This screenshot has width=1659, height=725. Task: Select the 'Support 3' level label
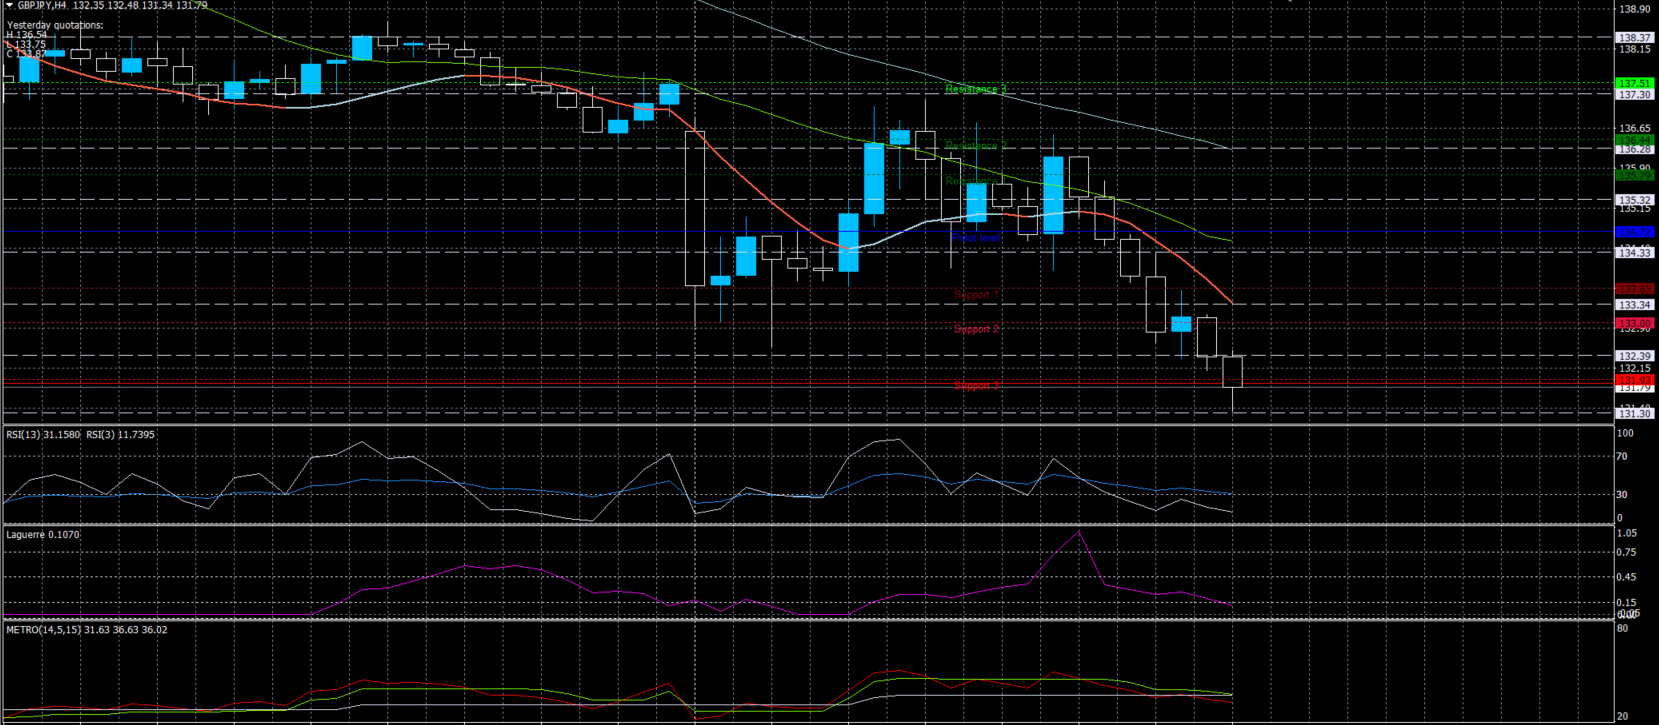point(976,386)
